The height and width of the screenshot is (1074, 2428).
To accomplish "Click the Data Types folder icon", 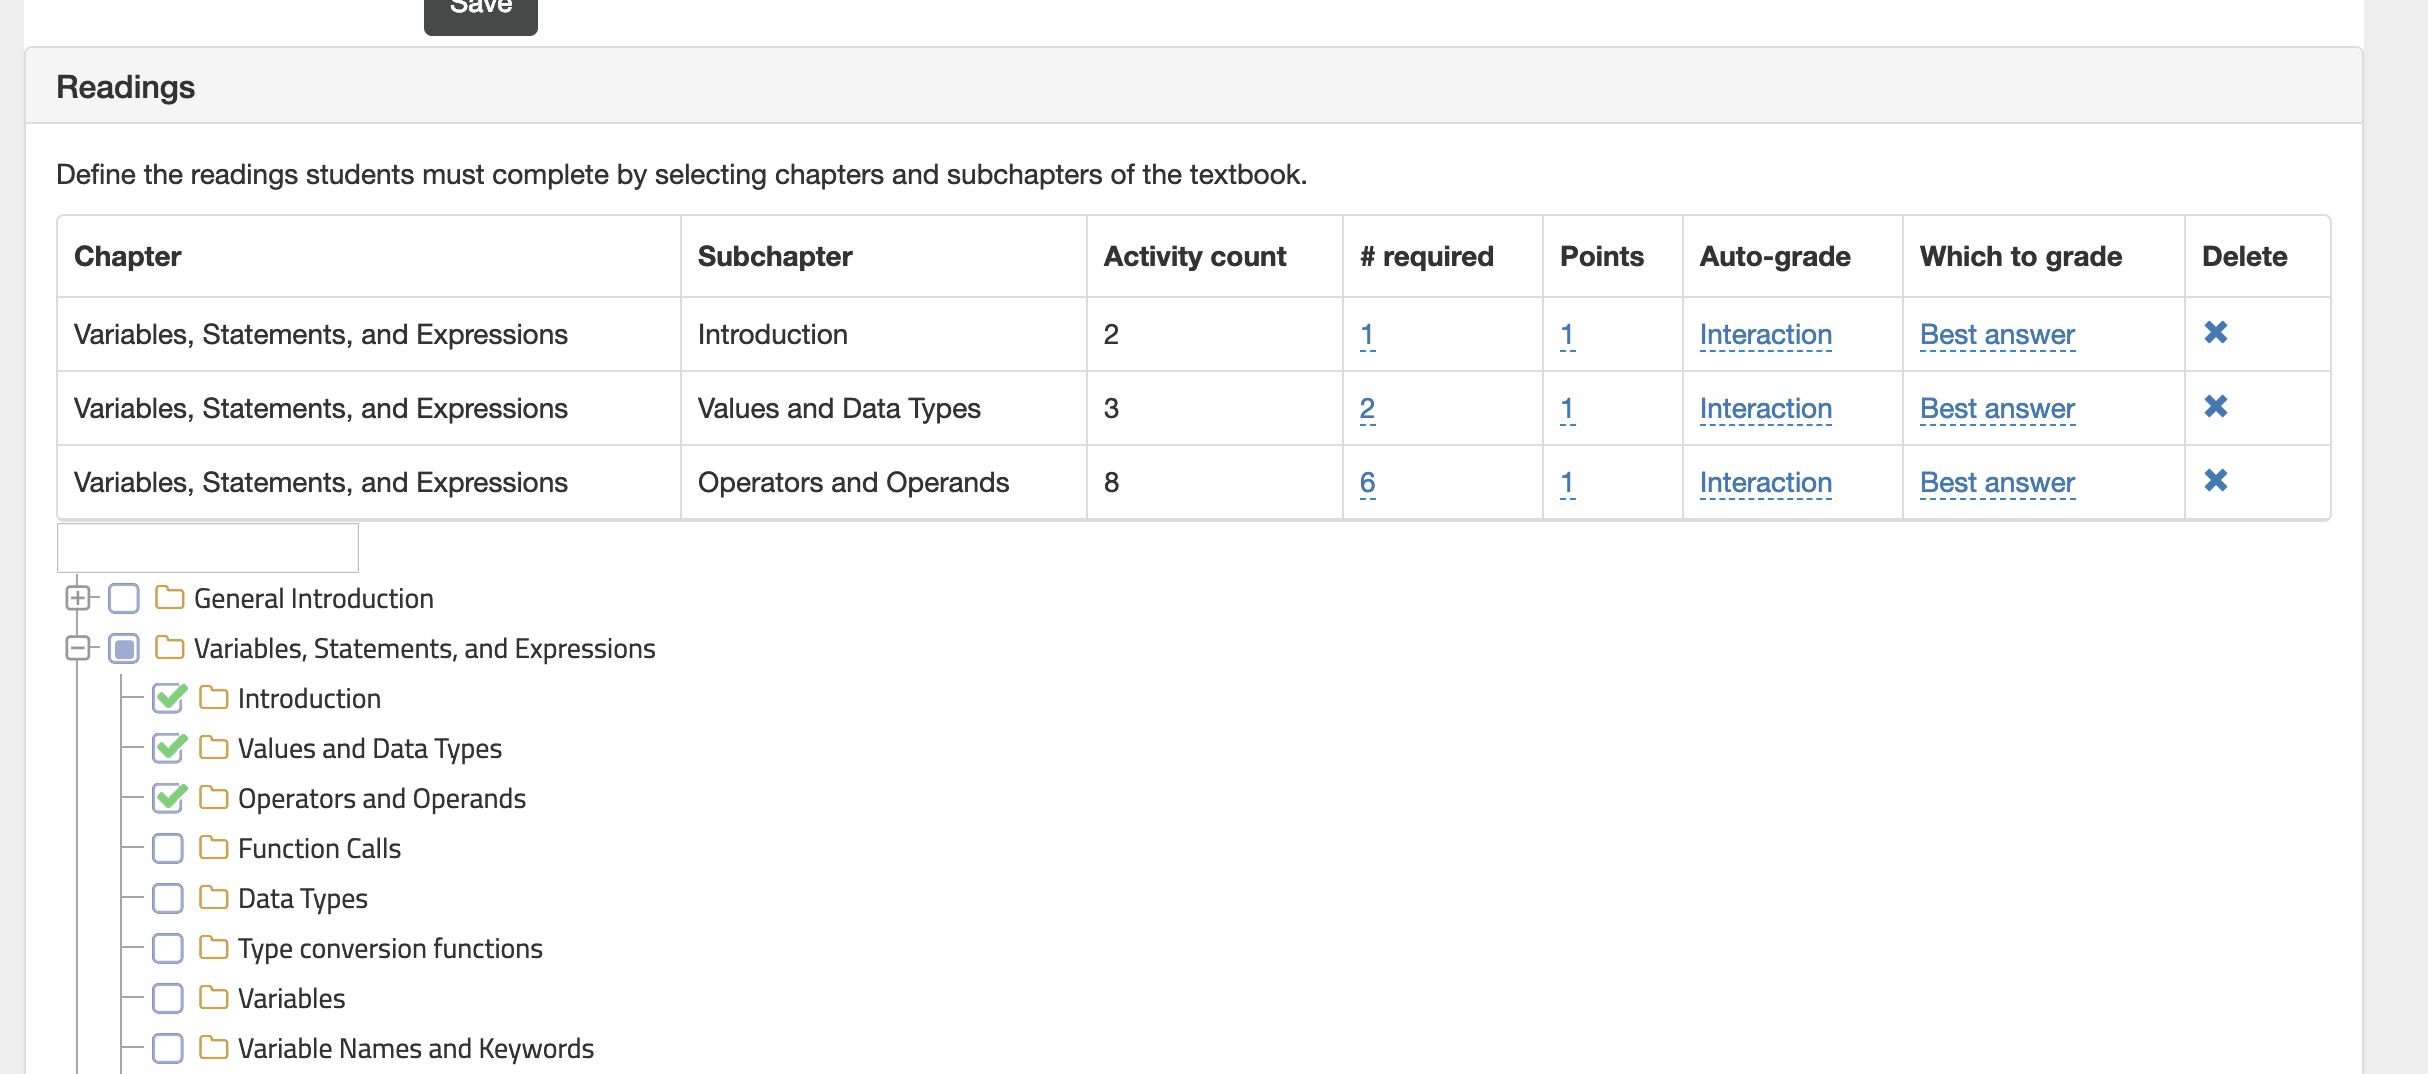I will 213,898.
